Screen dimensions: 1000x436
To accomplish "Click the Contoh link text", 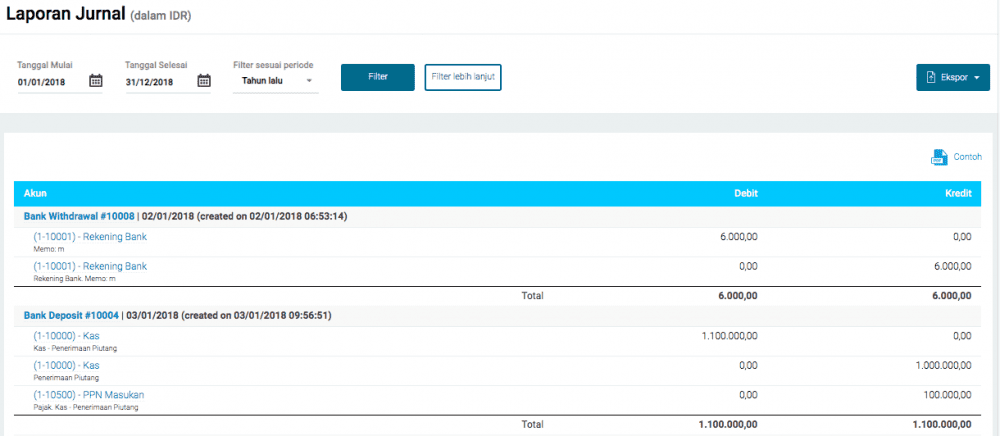I will 967,157.
